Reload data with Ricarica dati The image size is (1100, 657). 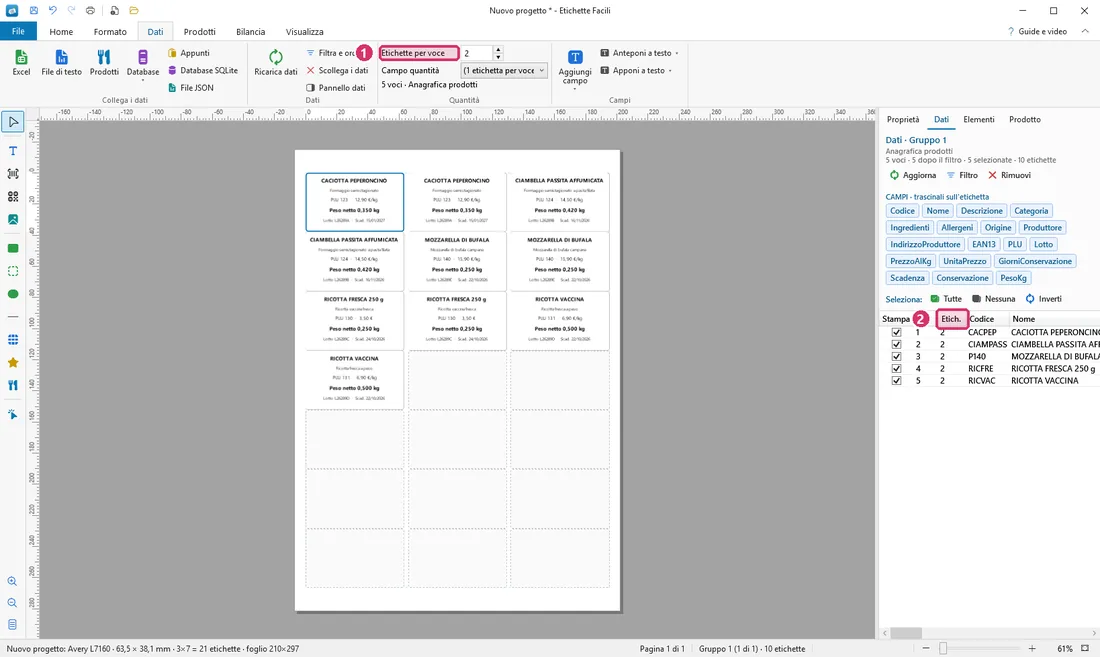coord(276,62)
